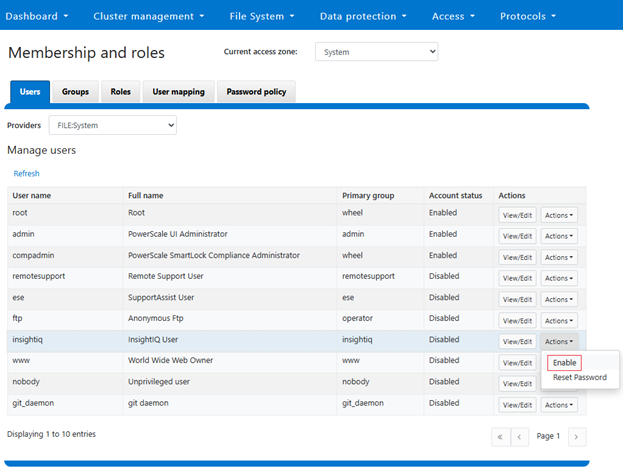623x468 pixels.
Task: Open the Current access zone dropdown
Action: (376, 52)
